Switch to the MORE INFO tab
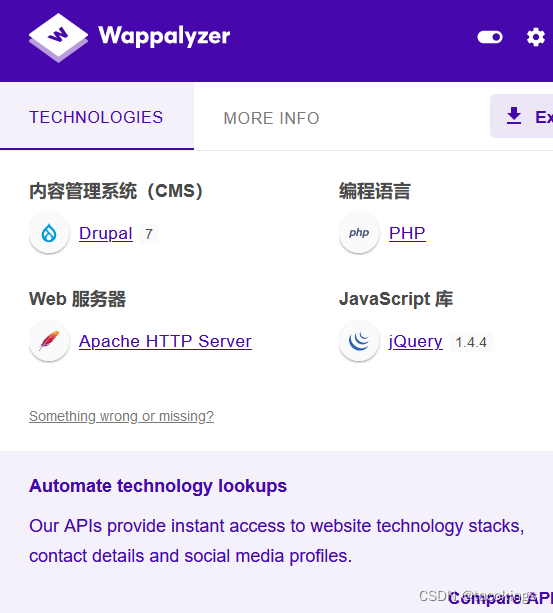Image resolution: width=553 pixels, height=613 pixels. pyautogui.click(x=271, y=118)
